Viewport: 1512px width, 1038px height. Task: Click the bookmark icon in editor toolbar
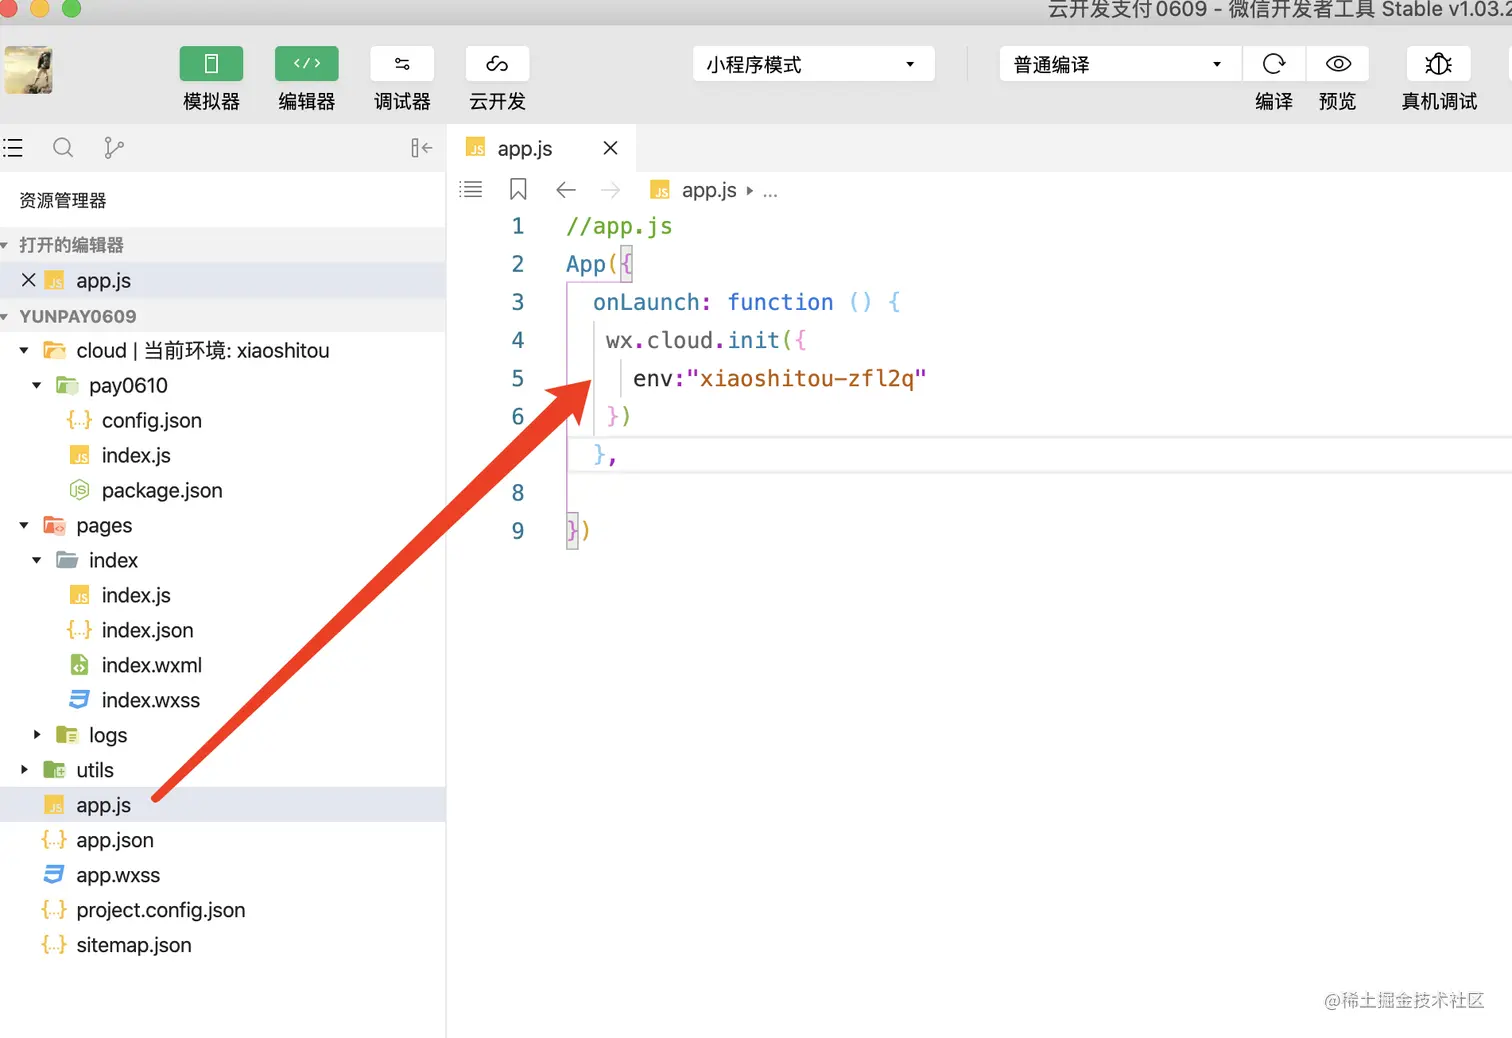tap(518, 189)
